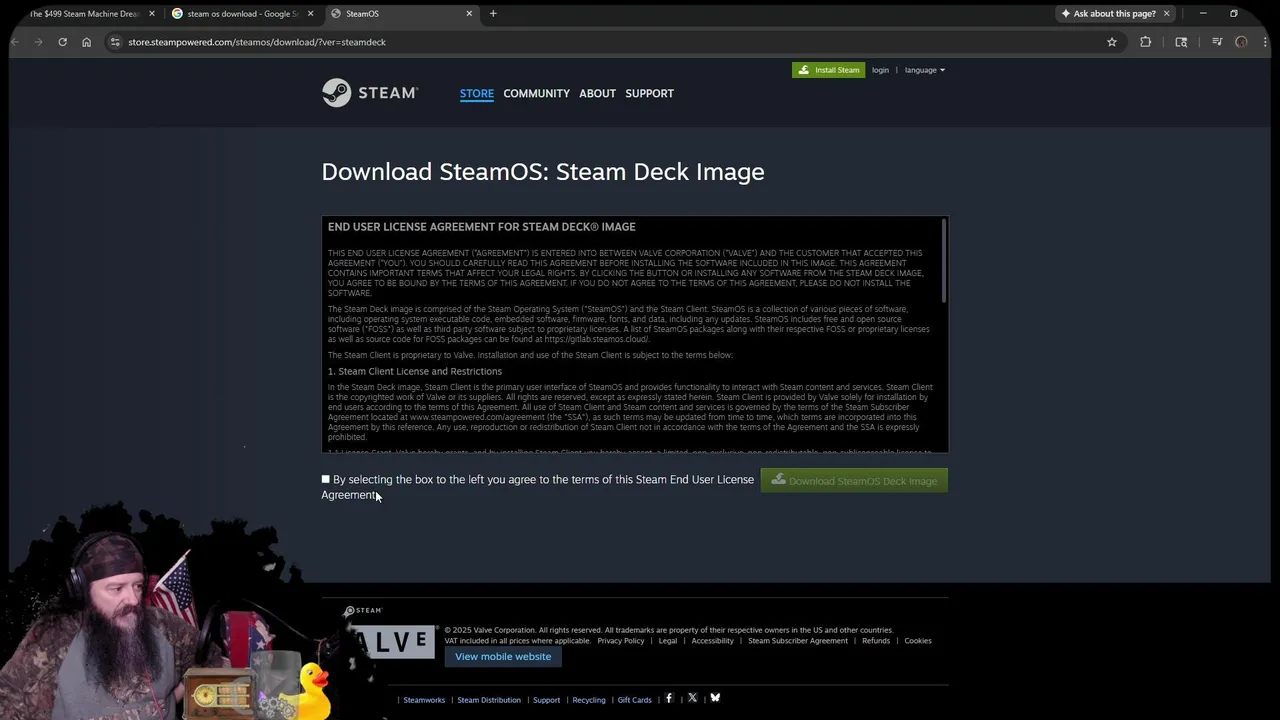Open Facebook icon in footer

point(669,698)
